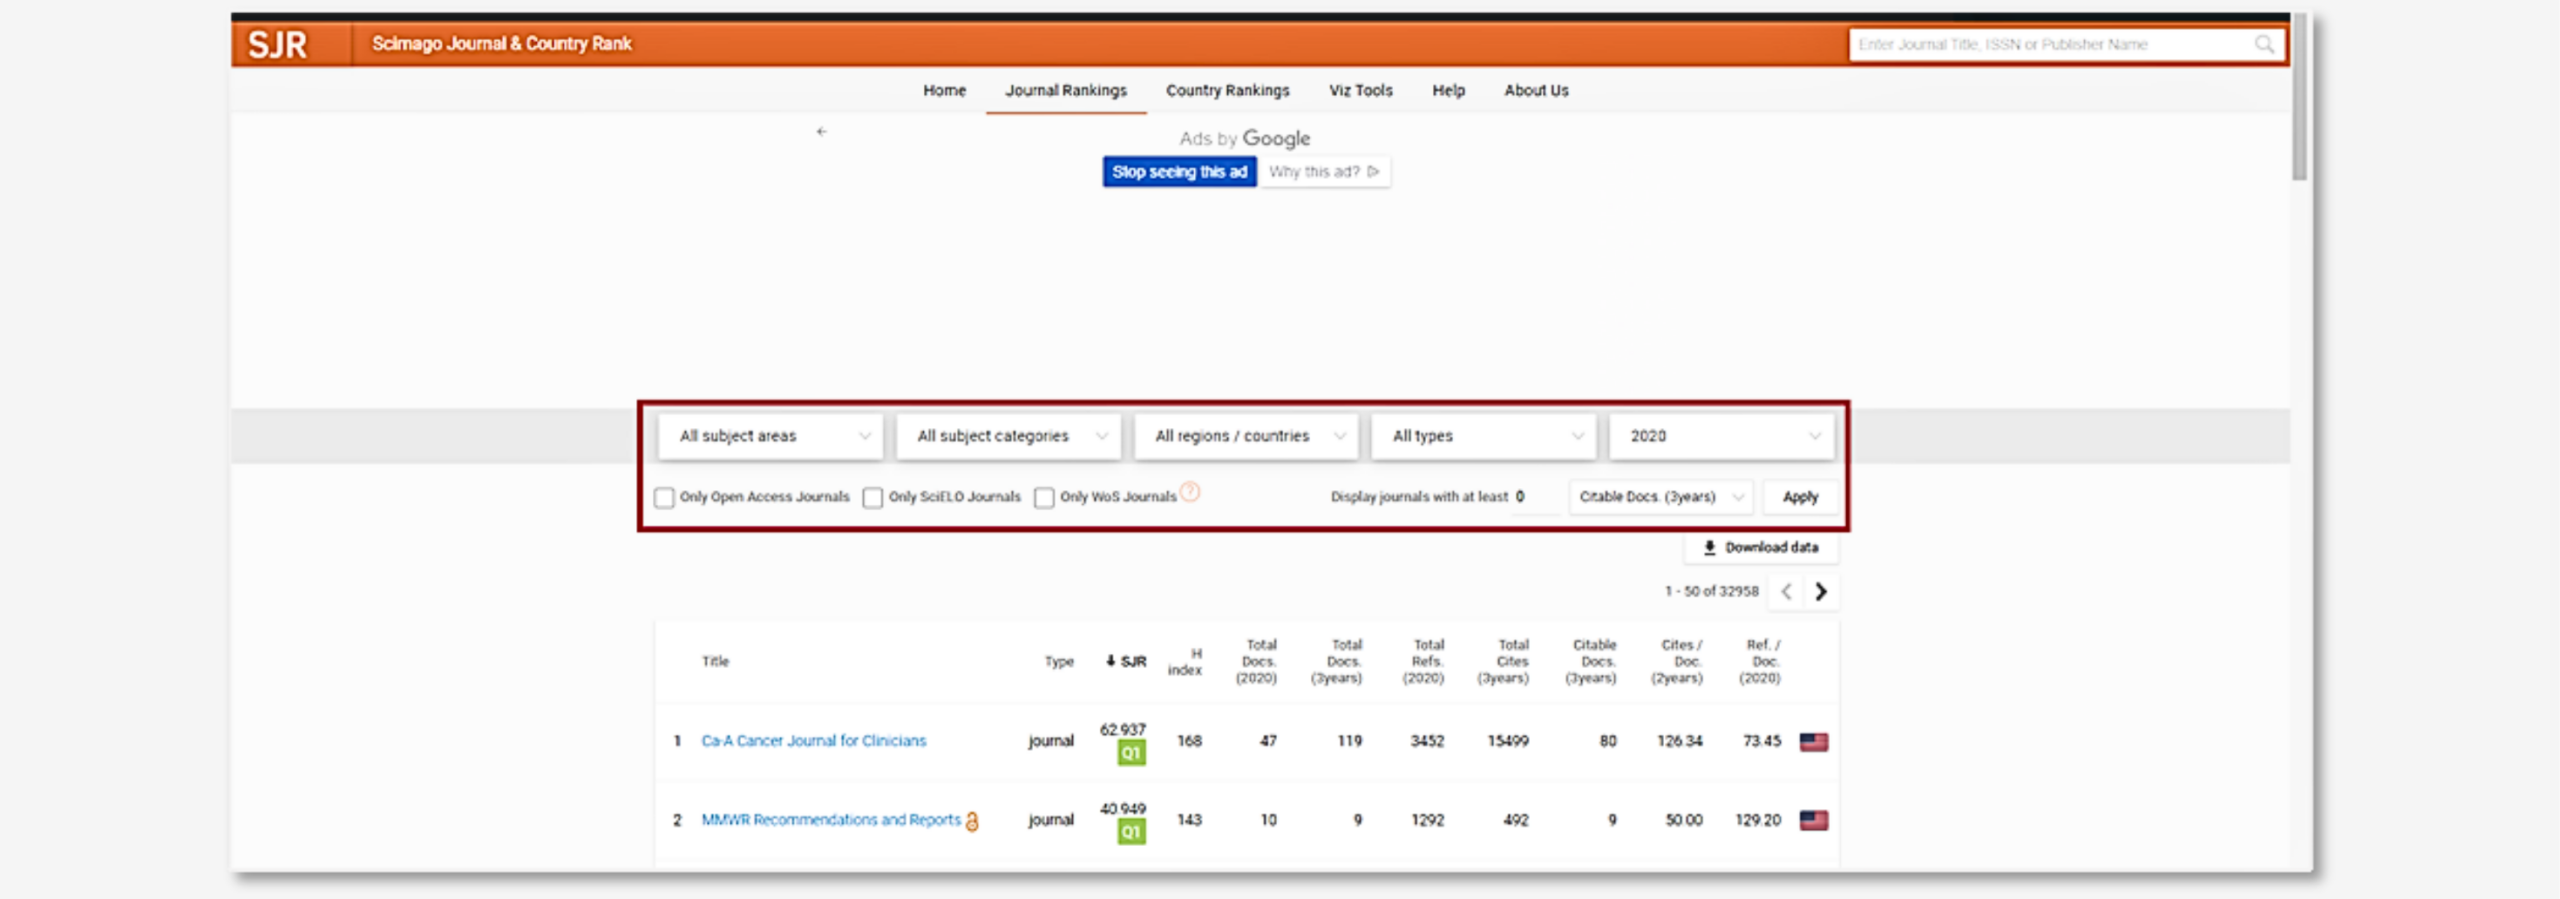Click the H index column header
The height and width of the screenshot is (899, 2560).
(x=1185, y=661)
